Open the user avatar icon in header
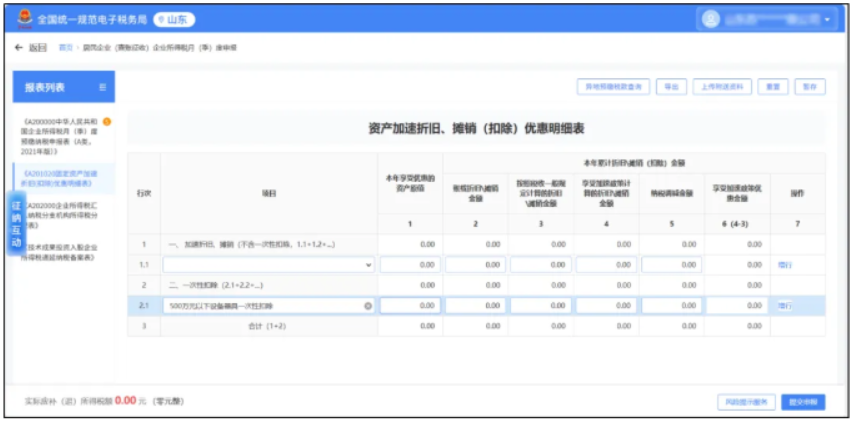This screenshot has width=853, height=422. (x=711, y=19)
